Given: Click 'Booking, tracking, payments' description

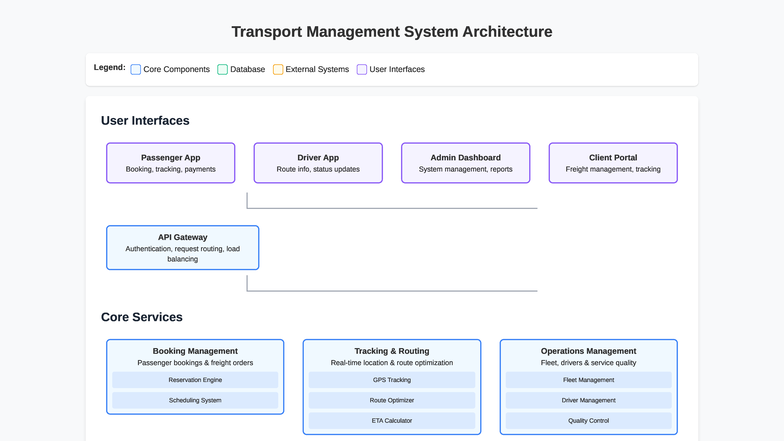Looking at the screenshot, I should click(x=170, y=170).
